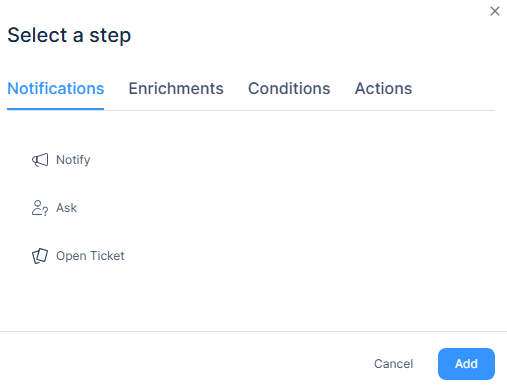Viewport: 507px width, 392px height.
Task: Click the blue Add button
Action: click(466, 364)
